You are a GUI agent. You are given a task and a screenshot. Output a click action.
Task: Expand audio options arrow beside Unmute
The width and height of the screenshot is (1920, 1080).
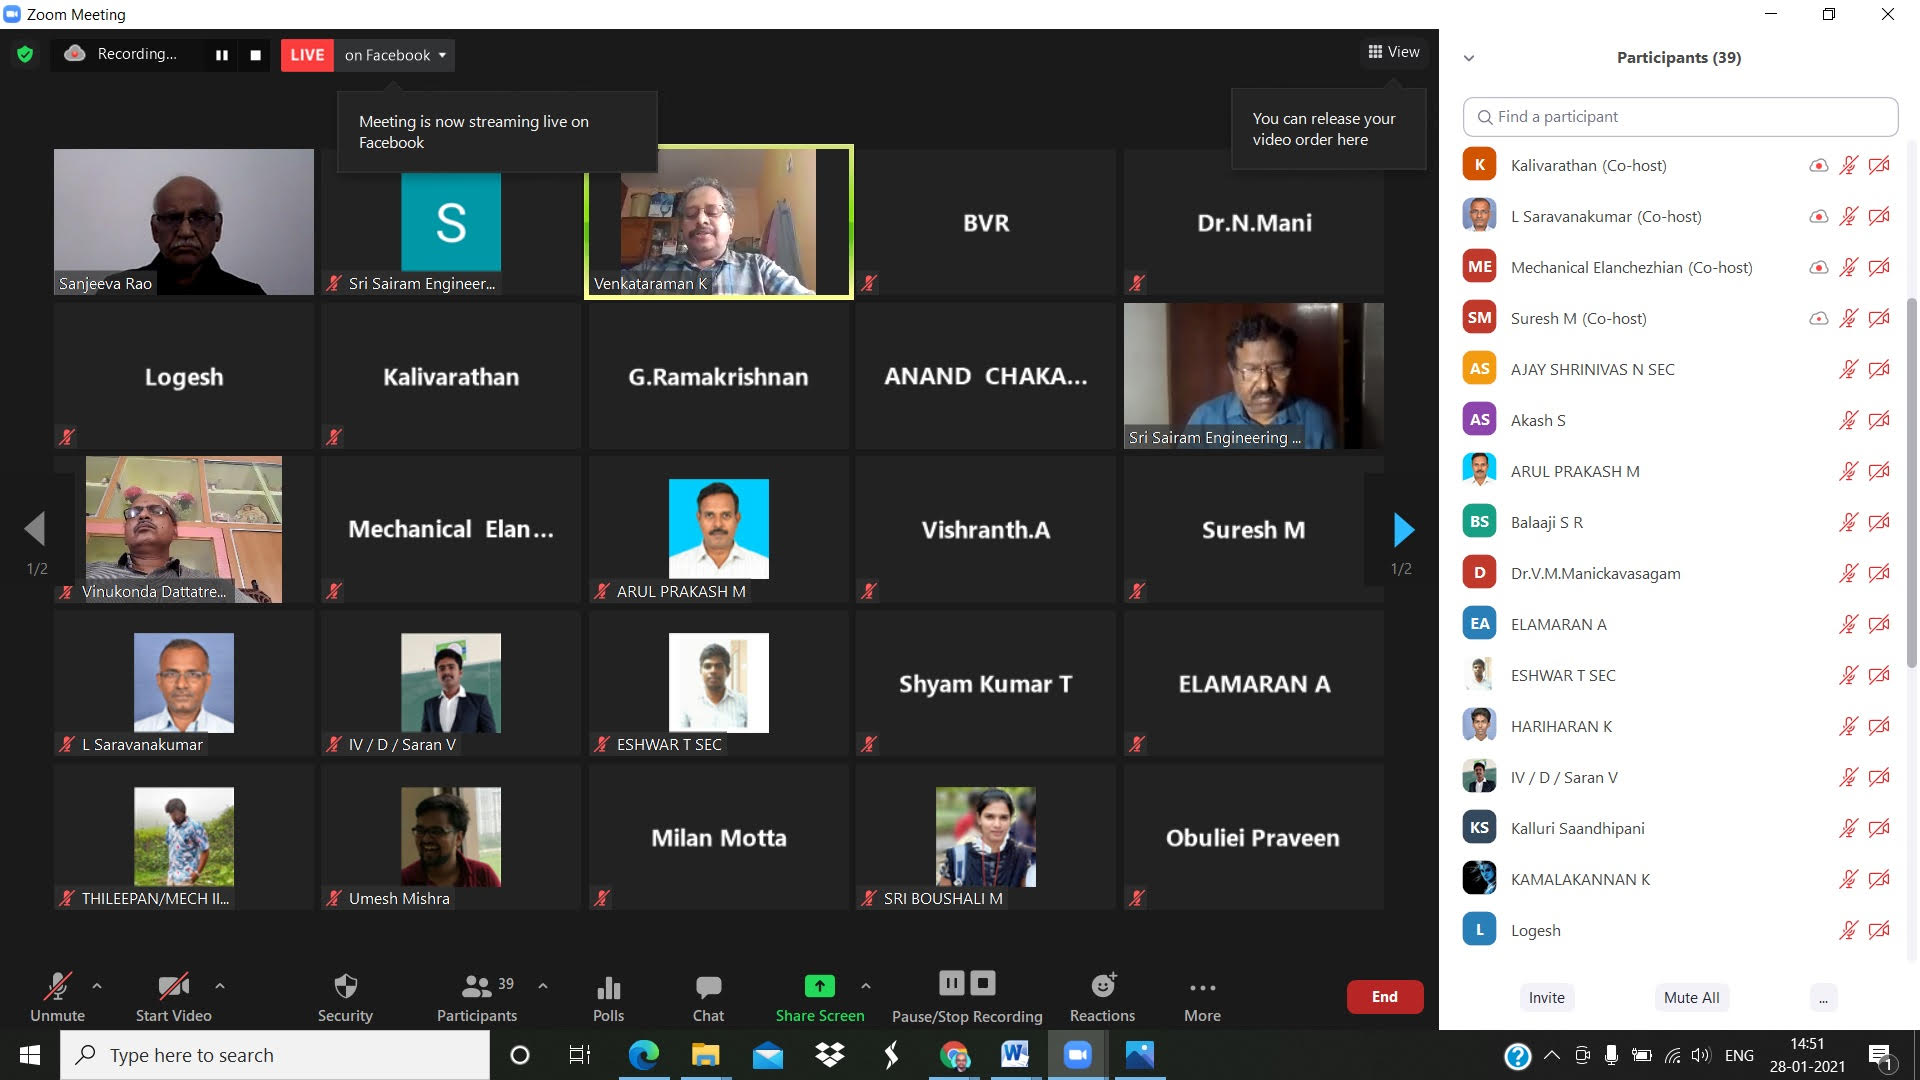97,986
